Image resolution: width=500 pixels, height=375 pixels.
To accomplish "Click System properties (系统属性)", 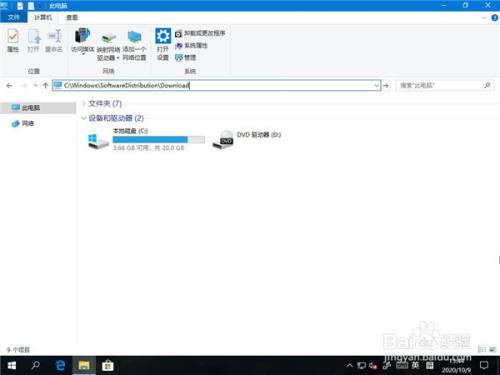I will coord(191,45).
